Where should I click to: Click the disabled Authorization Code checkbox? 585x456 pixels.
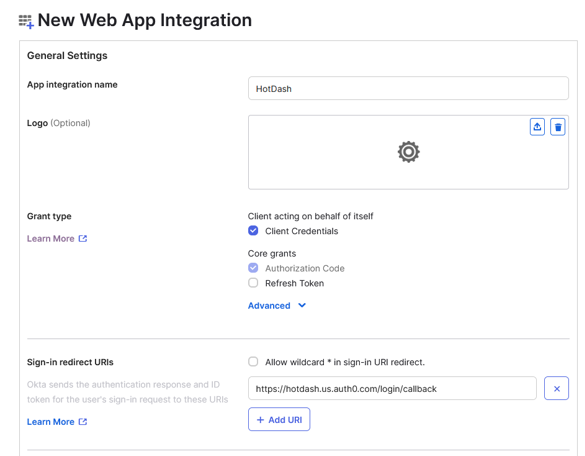point(253,268)
